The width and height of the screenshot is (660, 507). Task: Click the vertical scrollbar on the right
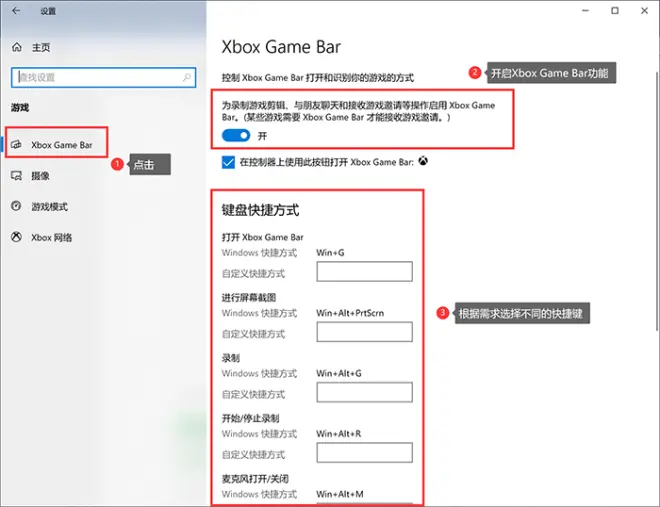coord(657,202)
